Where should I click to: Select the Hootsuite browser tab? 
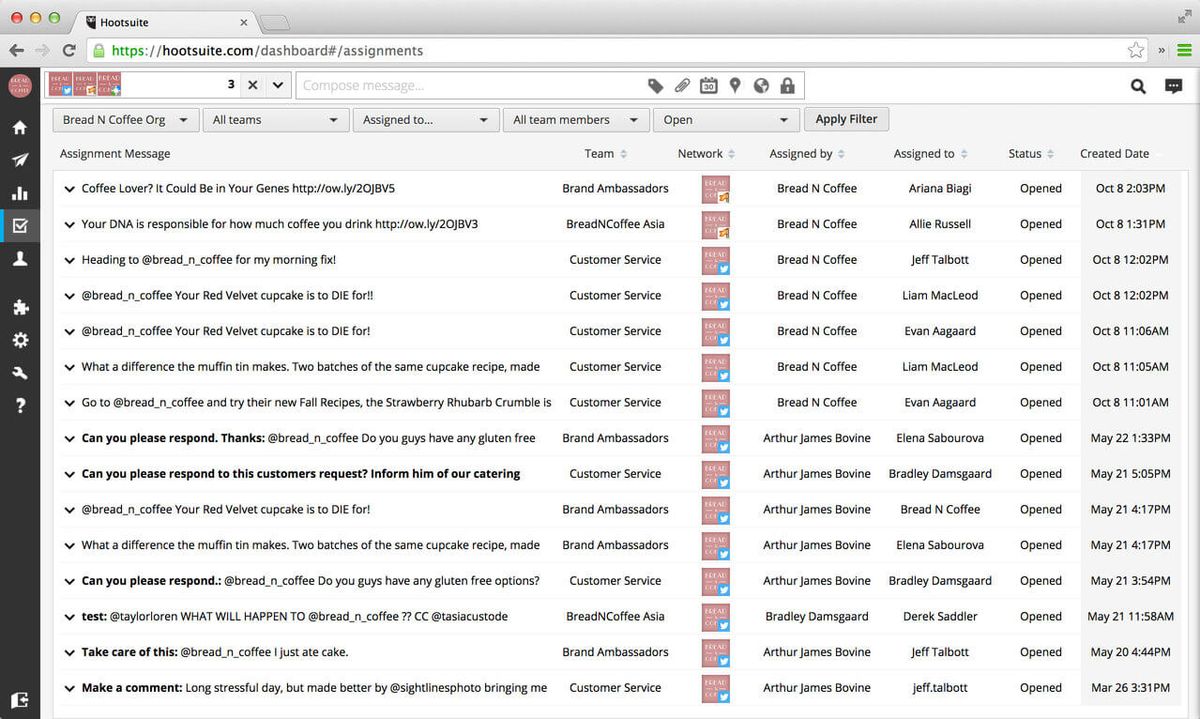tap(167, 21)
